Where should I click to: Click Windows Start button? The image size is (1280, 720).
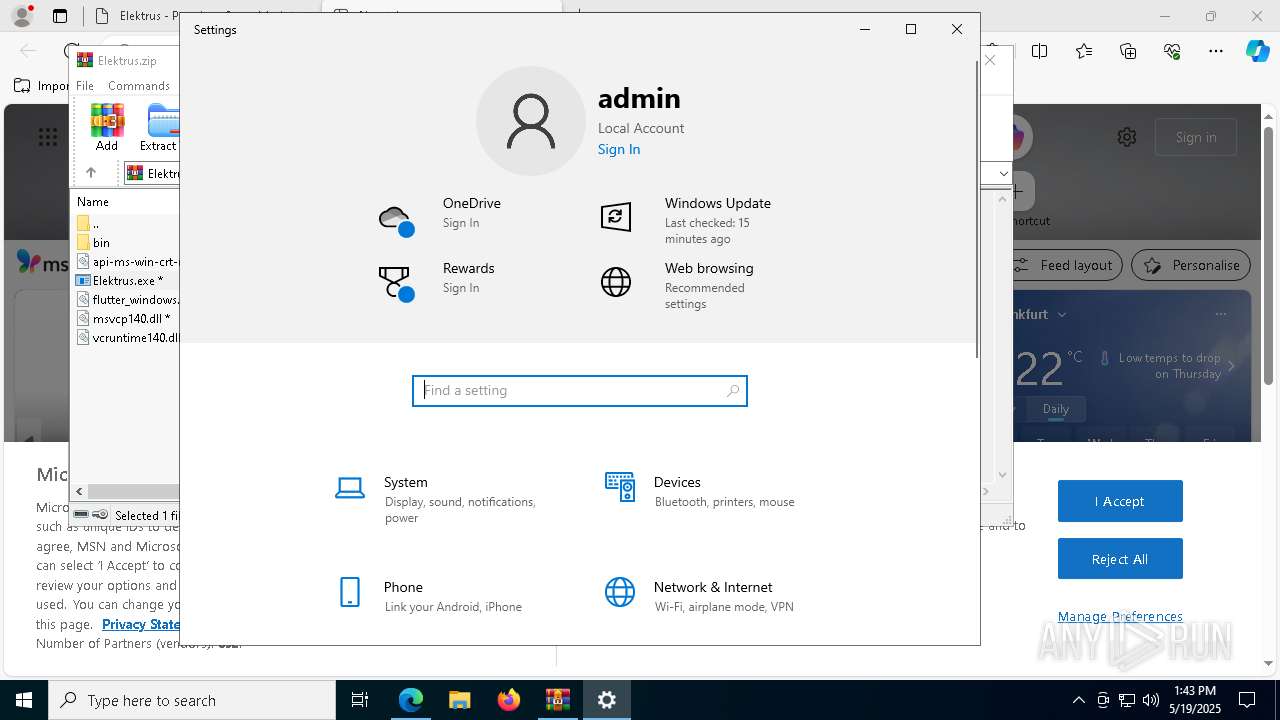click(24, 700)
